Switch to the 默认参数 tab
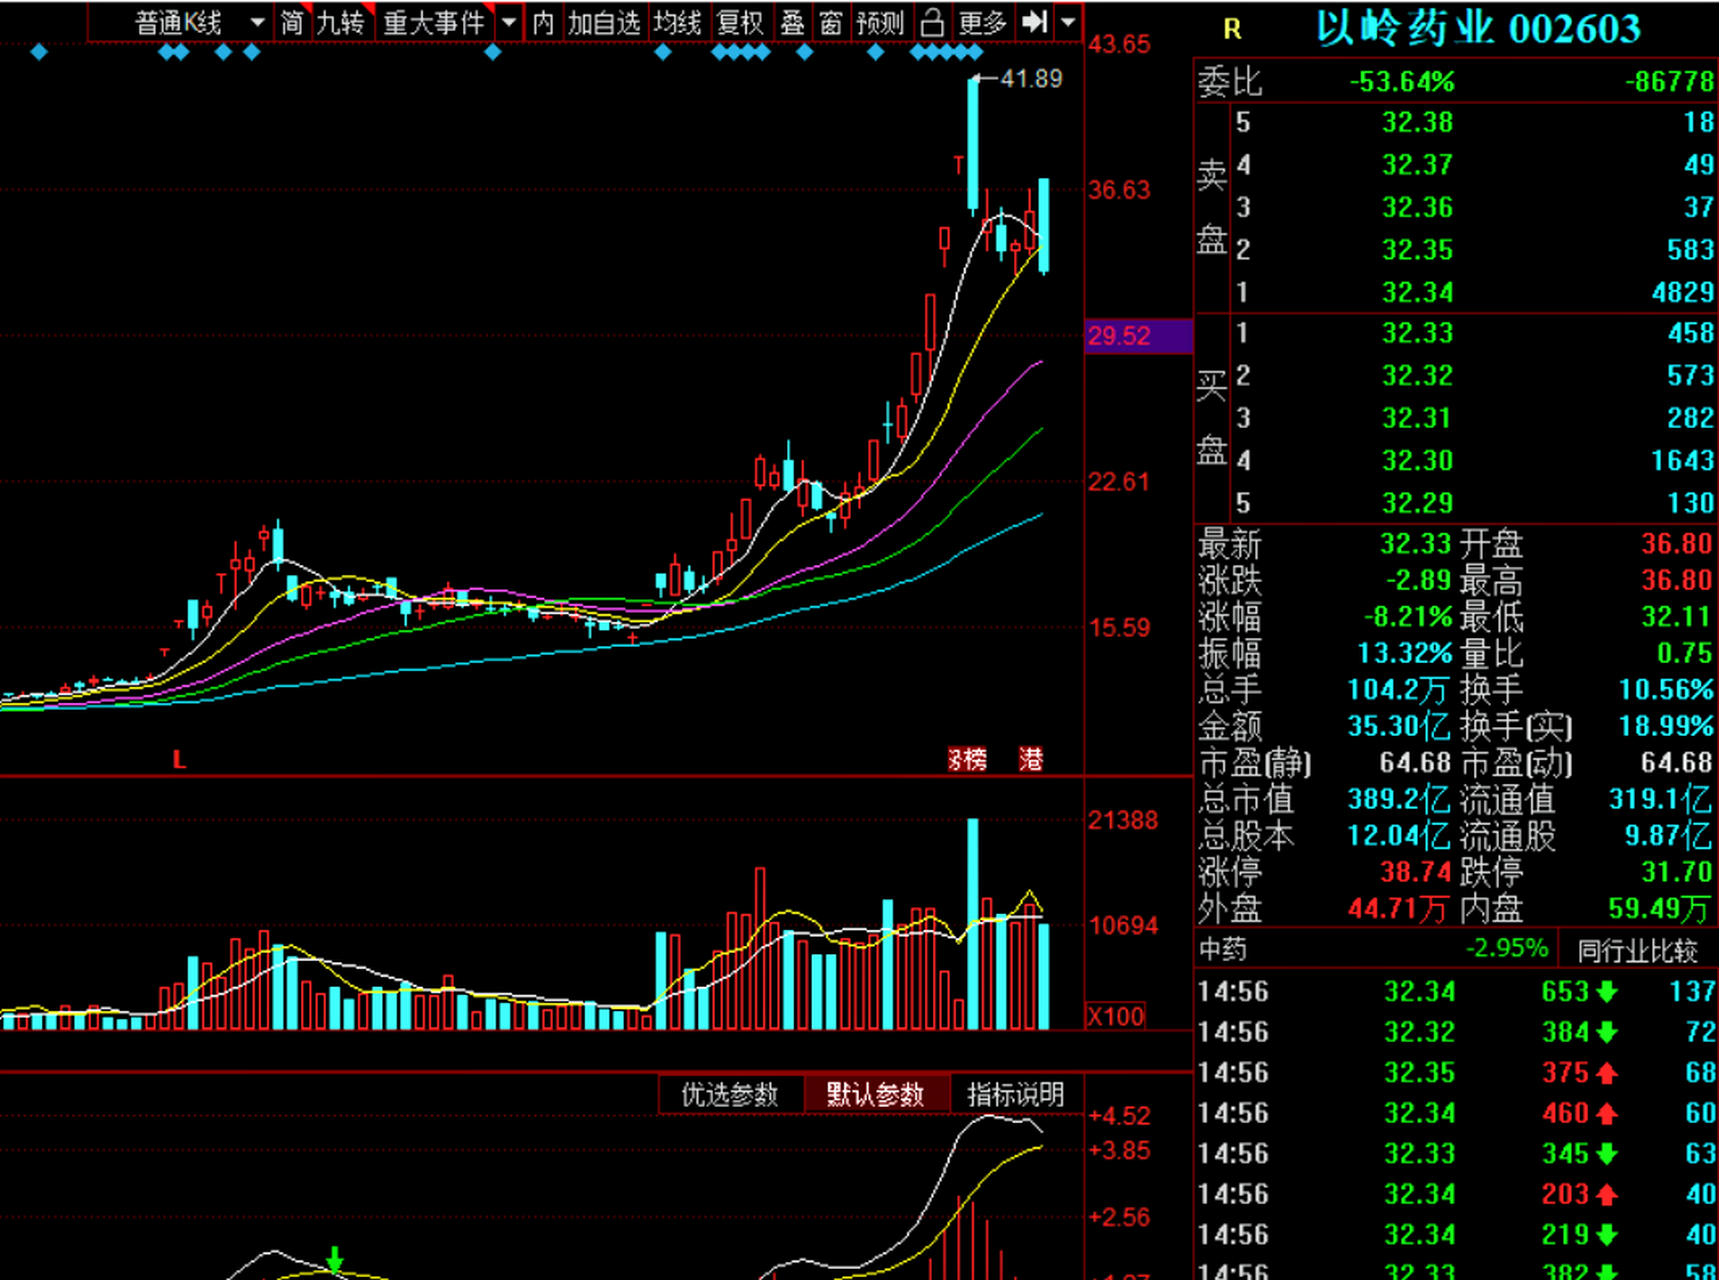This screenshot has width=1719, height=1280. click(876, 1094)
